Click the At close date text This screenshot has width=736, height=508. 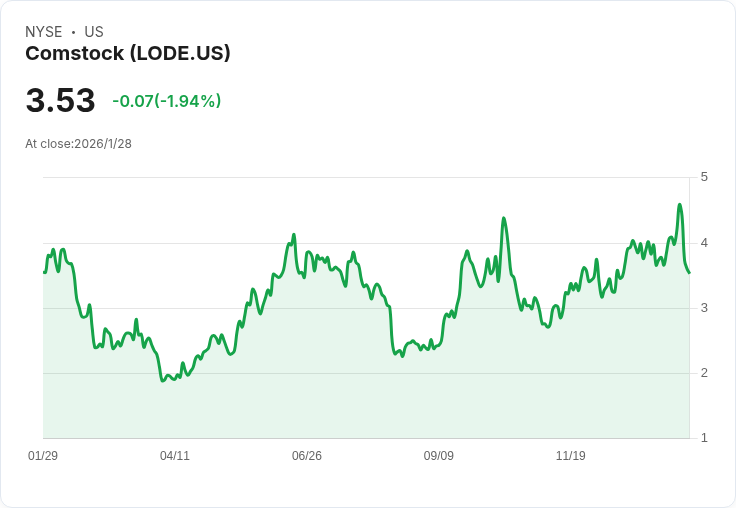(78, 144)
